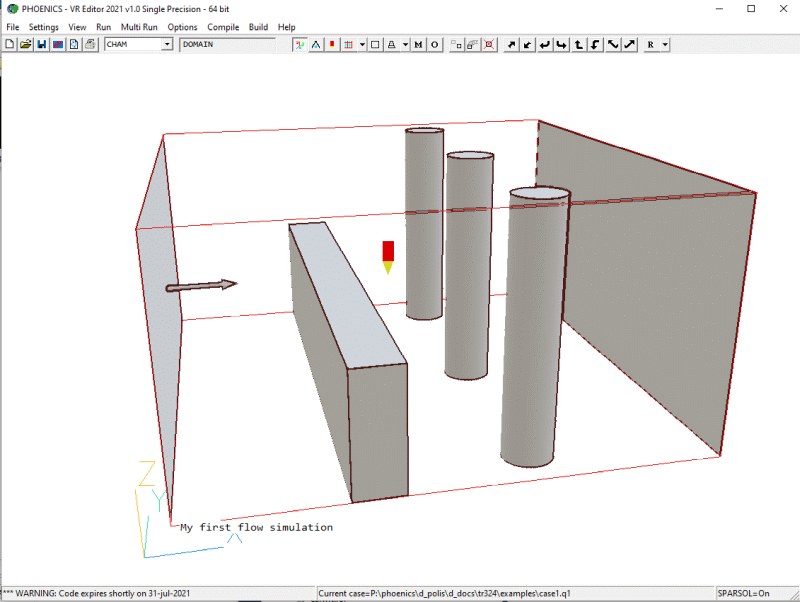Open the Compile menu
The height and width of the screenshot is (602, 800).
coord(221,27)
